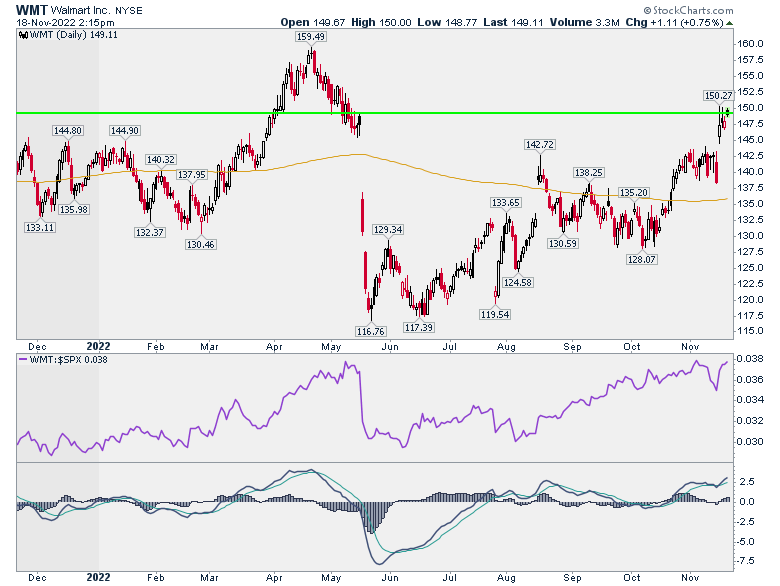Click the 133.11 price label
780x586 pixels.
click(x=40, y=227)
